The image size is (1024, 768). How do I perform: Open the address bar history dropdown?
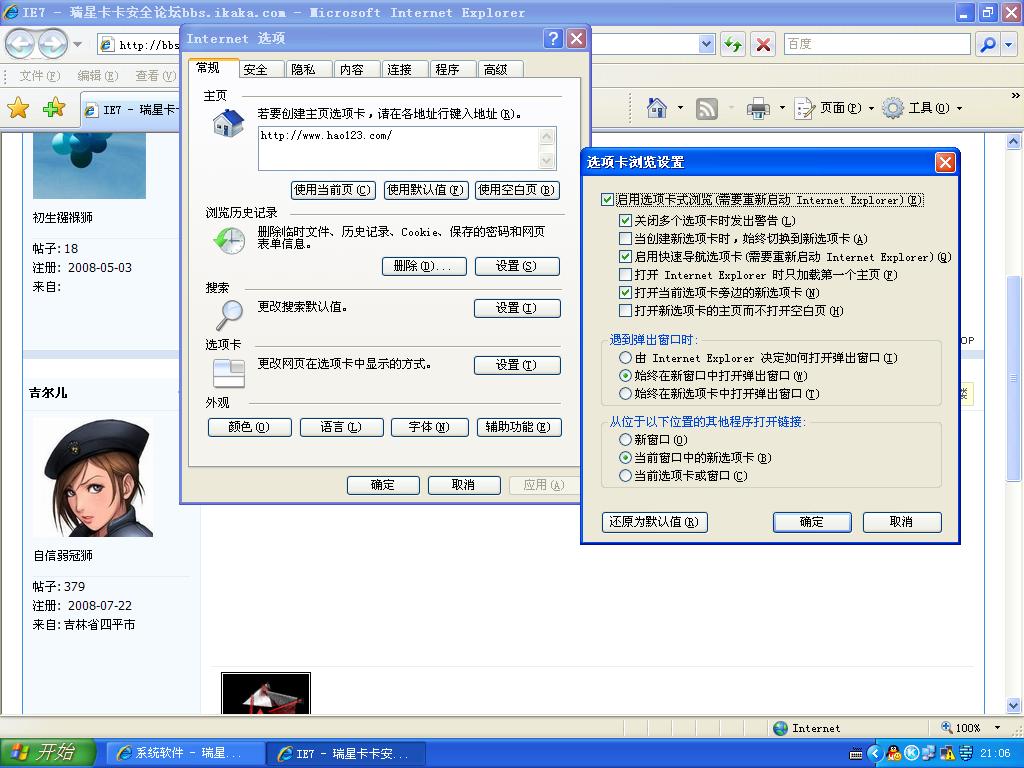point(706,44)
